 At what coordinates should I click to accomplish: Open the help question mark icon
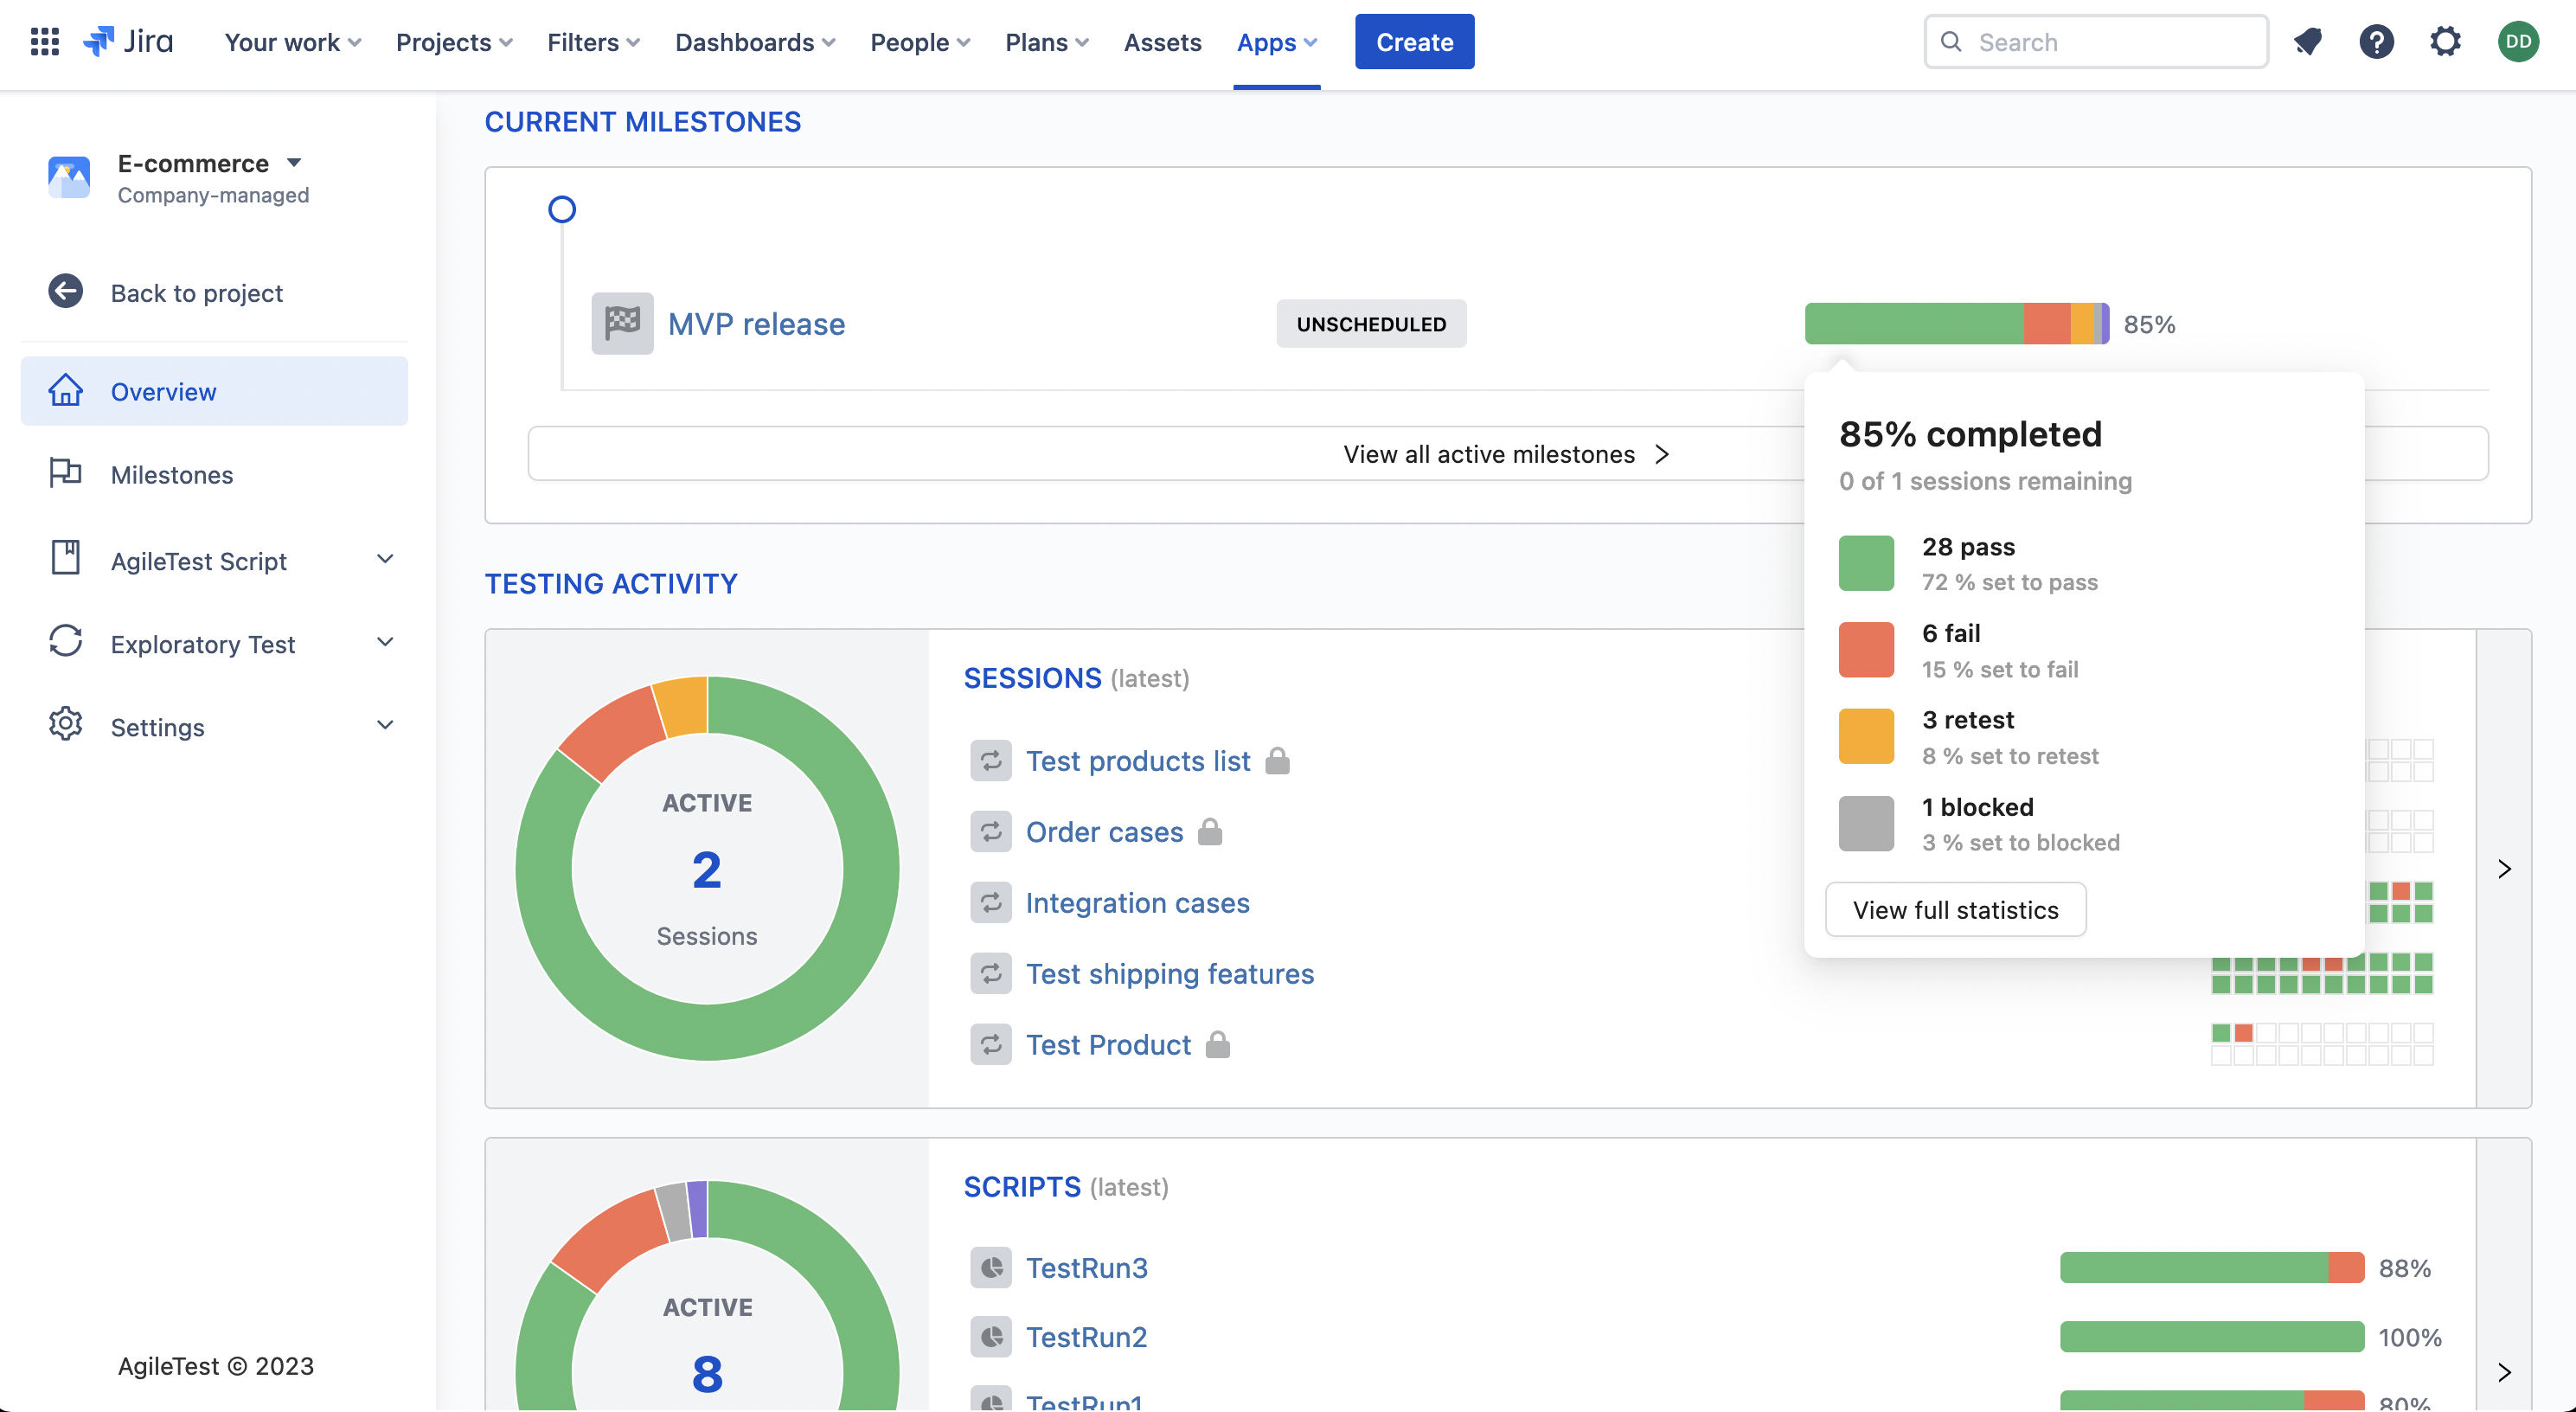2376,42
